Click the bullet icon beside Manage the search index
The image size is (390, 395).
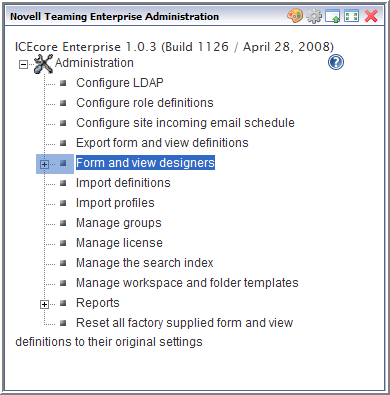tap(63, 263)
